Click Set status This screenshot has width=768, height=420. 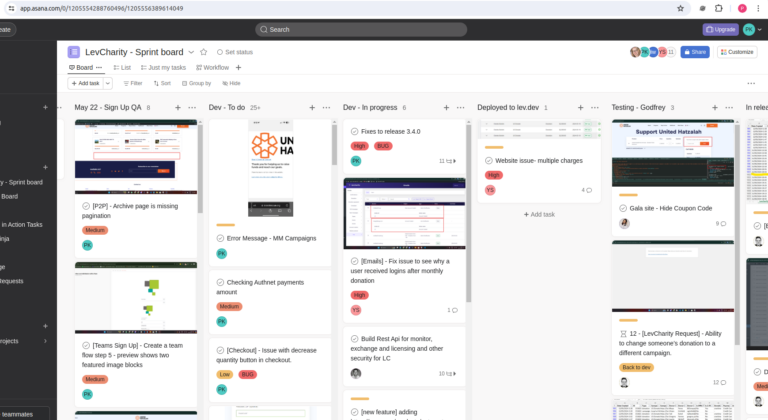coord(235,52)
